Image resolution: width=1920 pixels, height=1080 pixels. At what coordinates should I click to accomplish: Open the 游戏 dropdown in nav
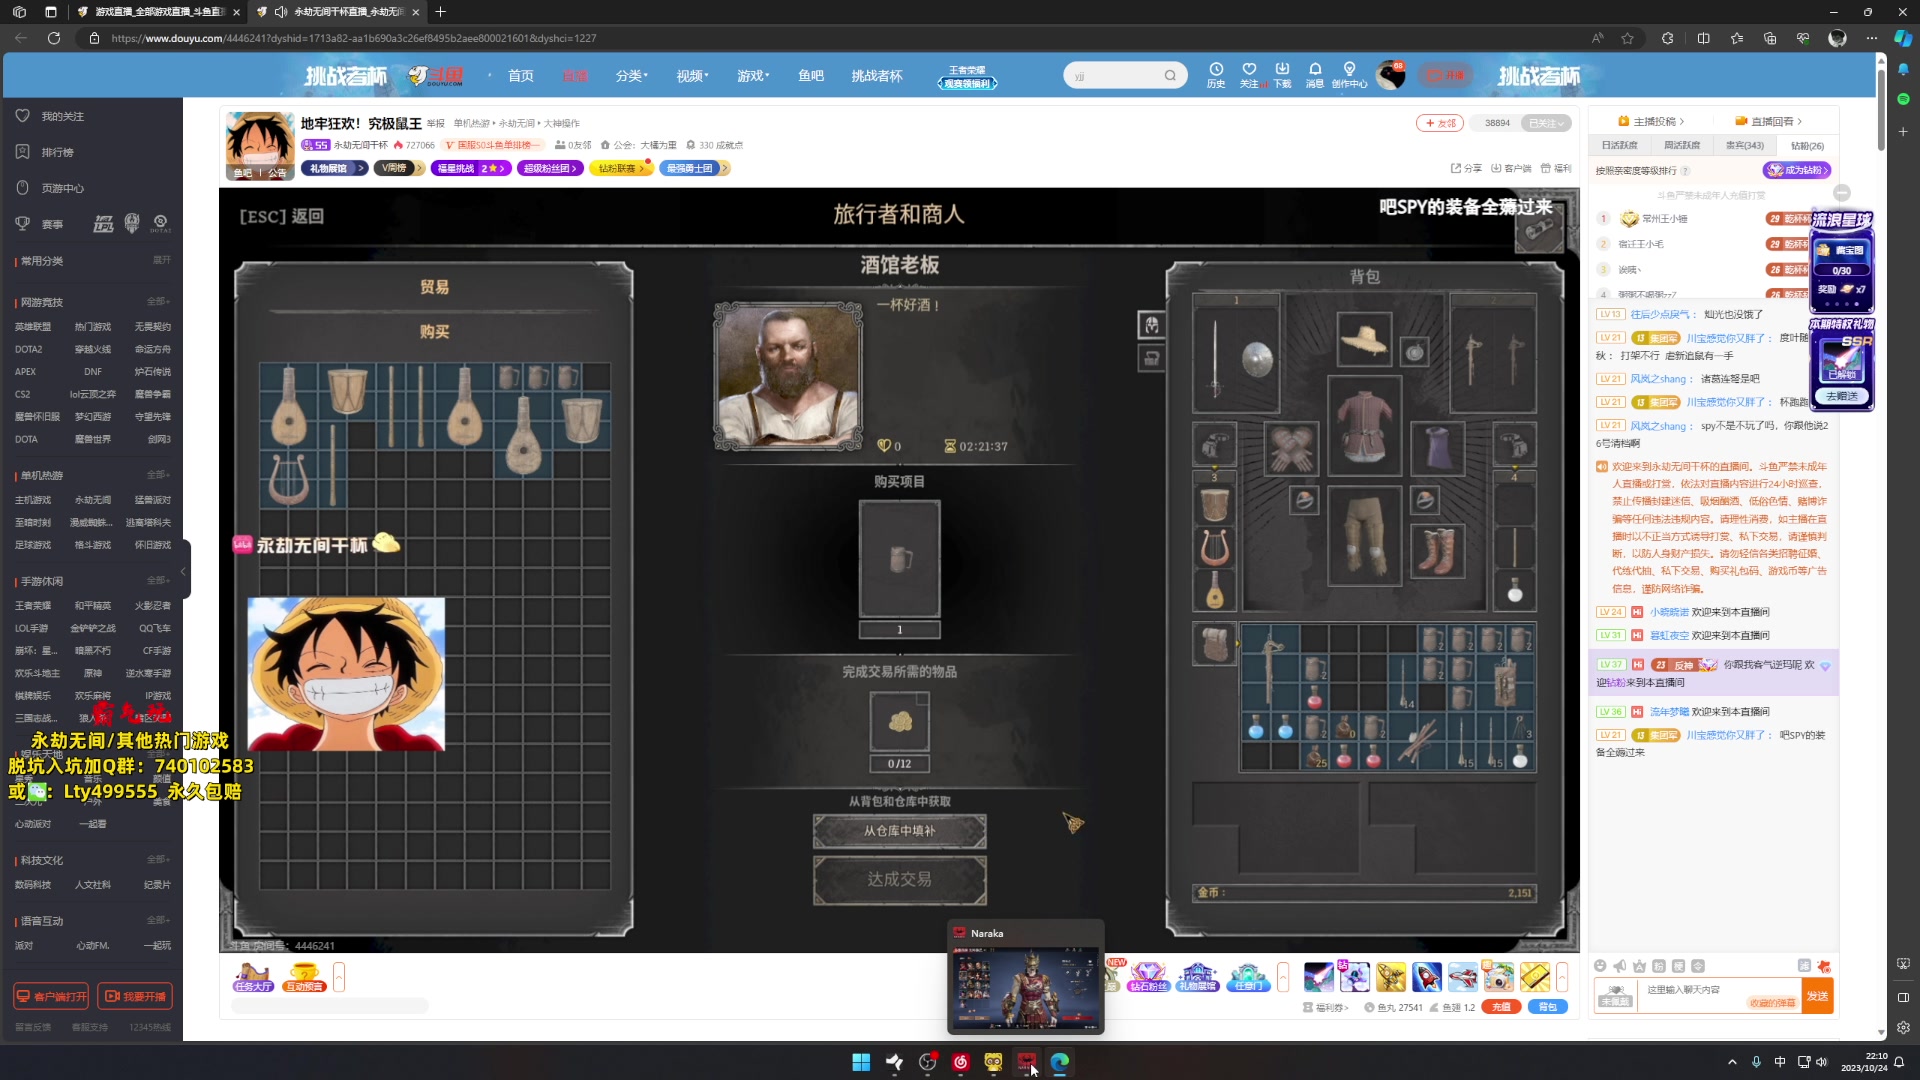(x=753, y=76)
